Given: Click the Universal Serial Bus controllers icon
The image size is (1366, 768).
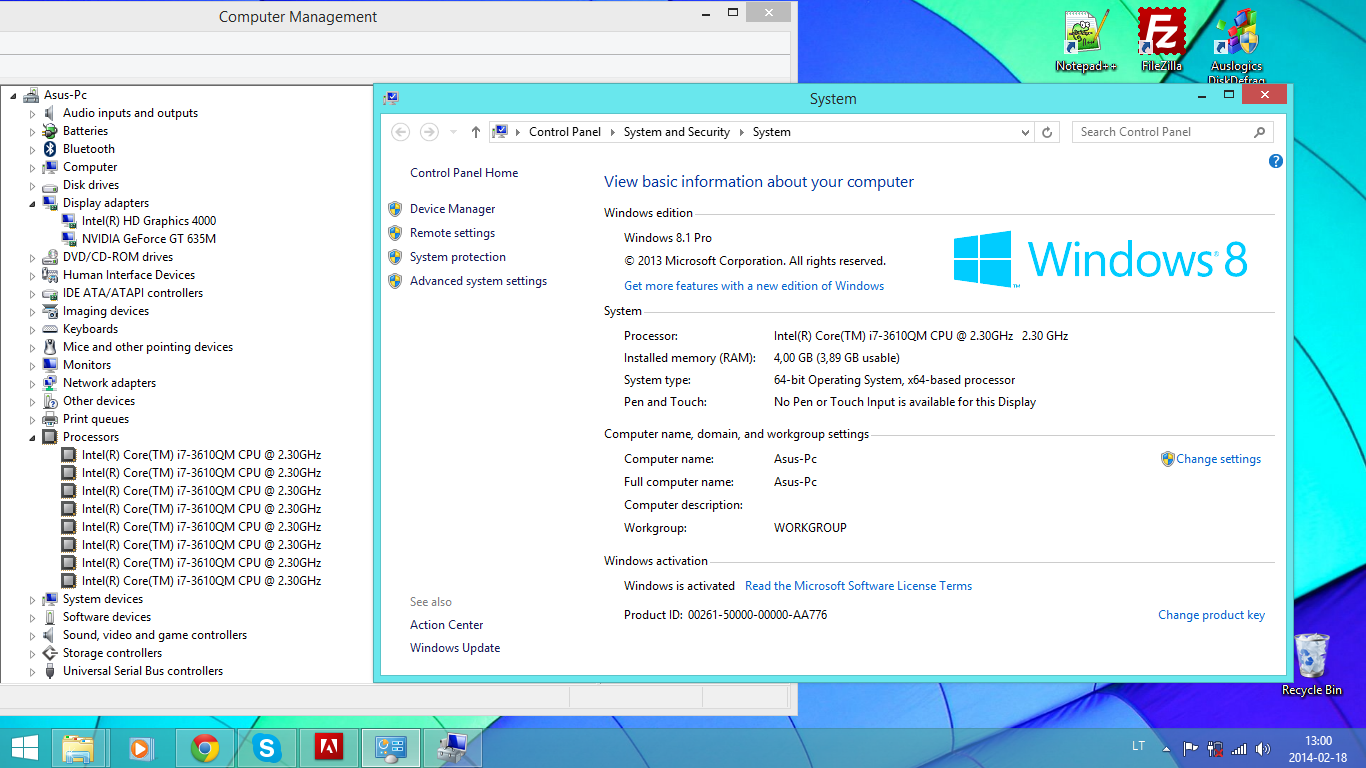Looking at the screenshot, I should click(x=50, y=671).
